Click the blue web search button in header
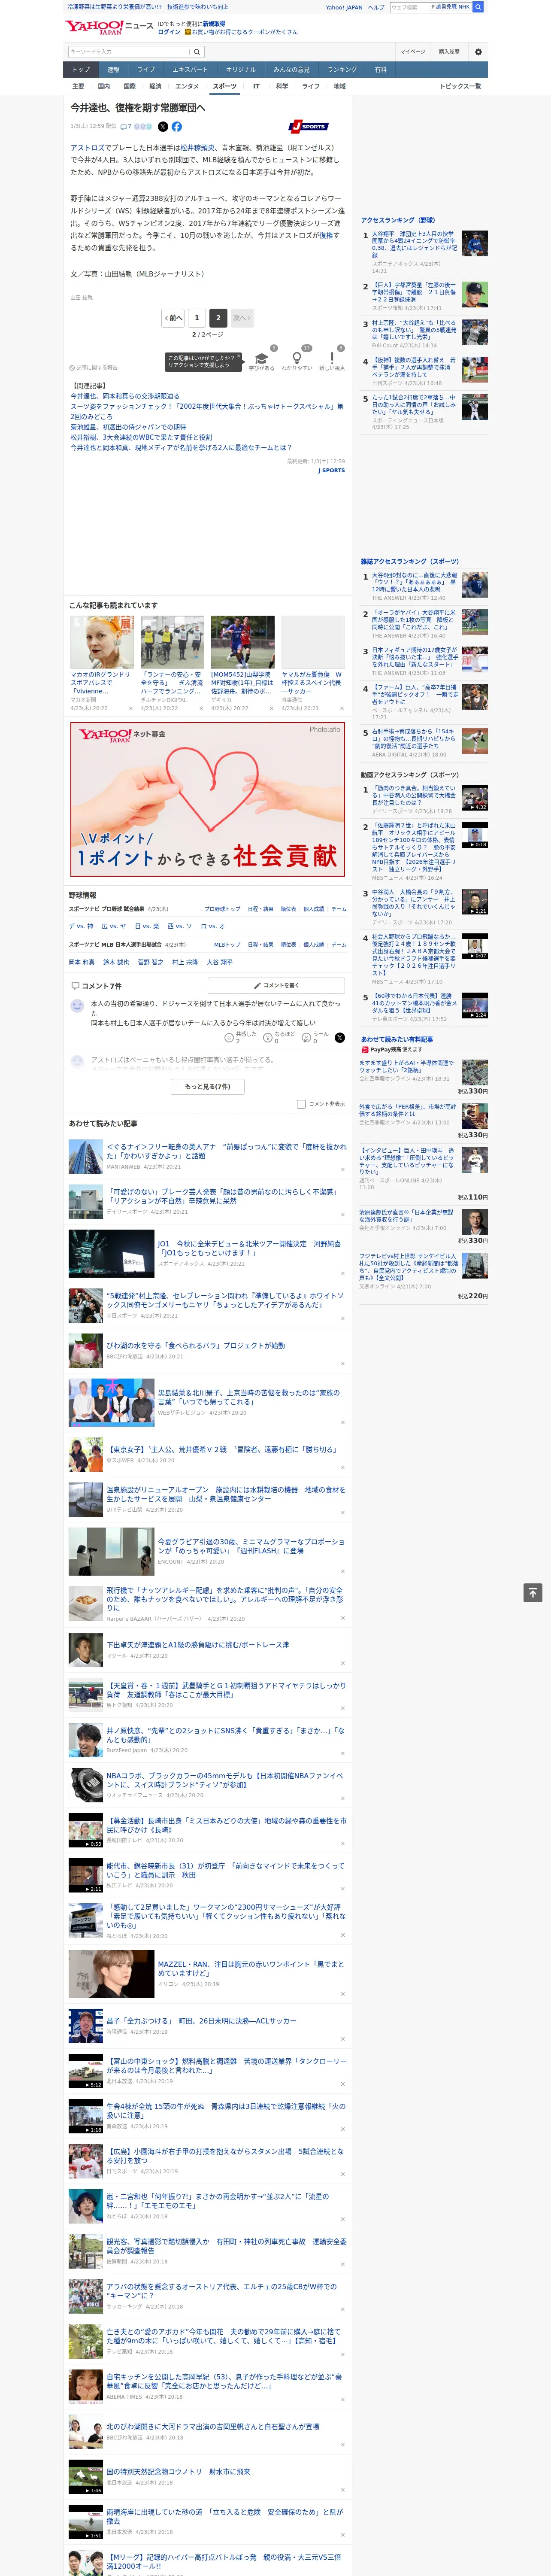The width and height of the screenshot is (551, 2576). [478, 7]
